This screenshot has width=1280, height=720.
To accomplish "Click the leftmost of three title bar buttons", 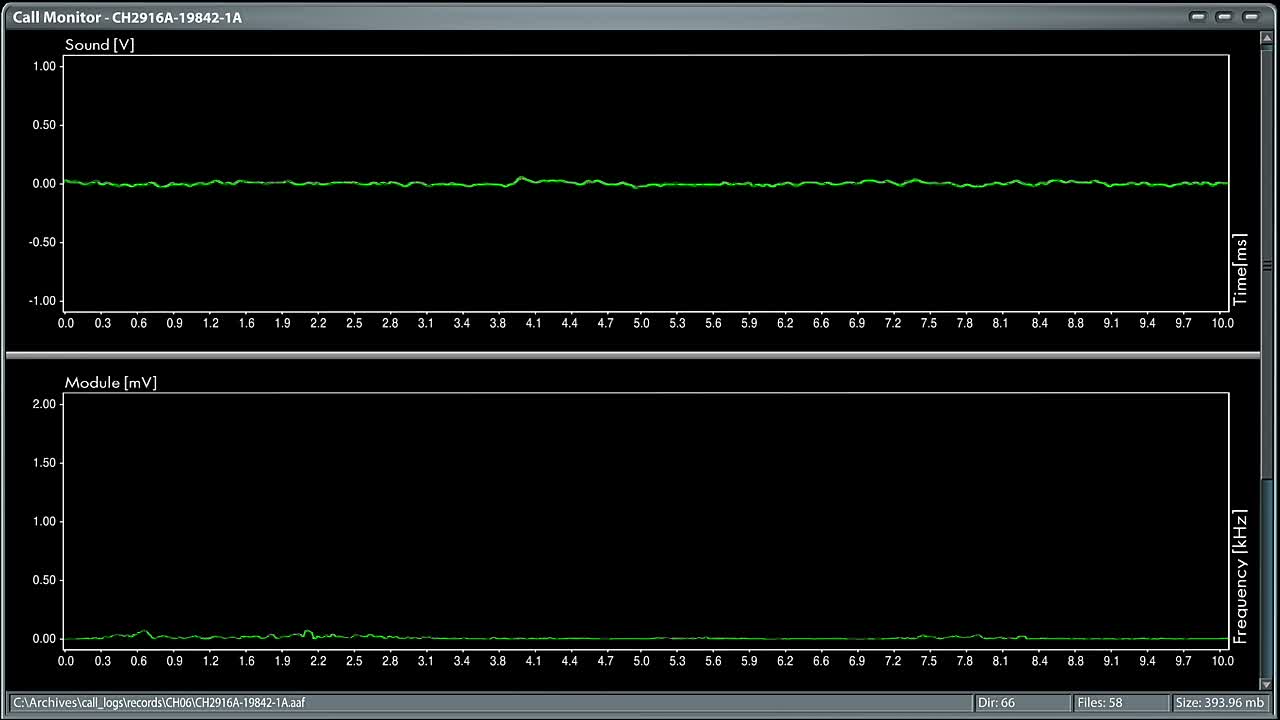I will pos(1198,17).
